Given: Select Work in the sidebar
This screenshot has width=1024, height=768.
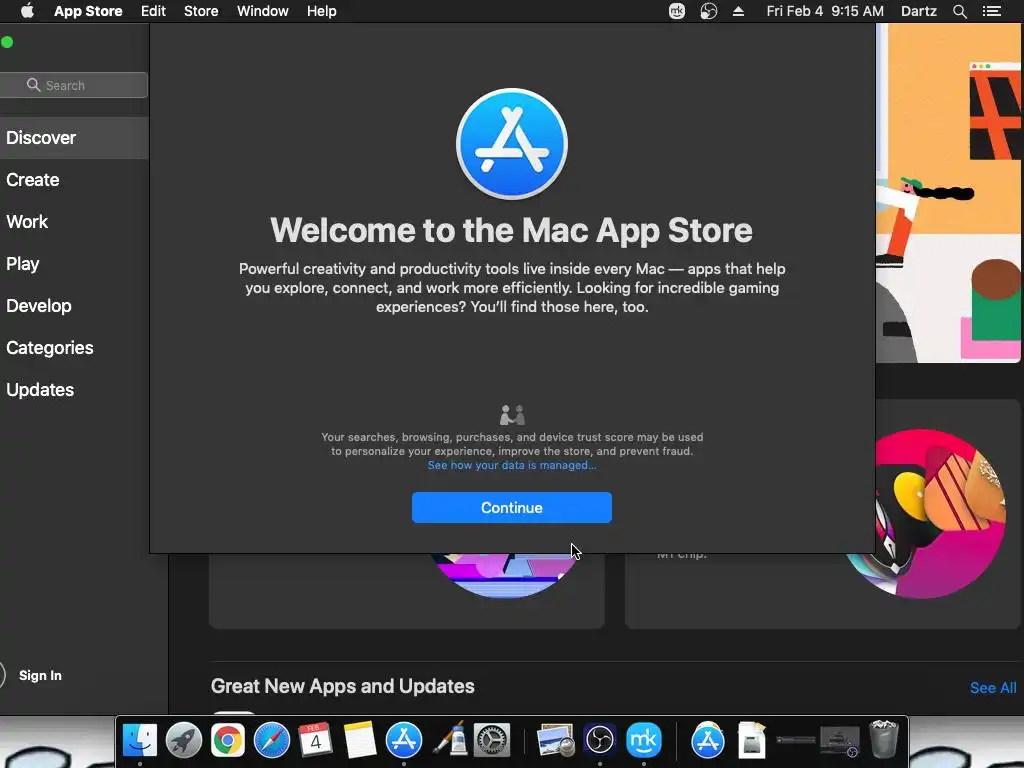Looking at the screenshot, I should pyautogui.click(x=27, y=221).
